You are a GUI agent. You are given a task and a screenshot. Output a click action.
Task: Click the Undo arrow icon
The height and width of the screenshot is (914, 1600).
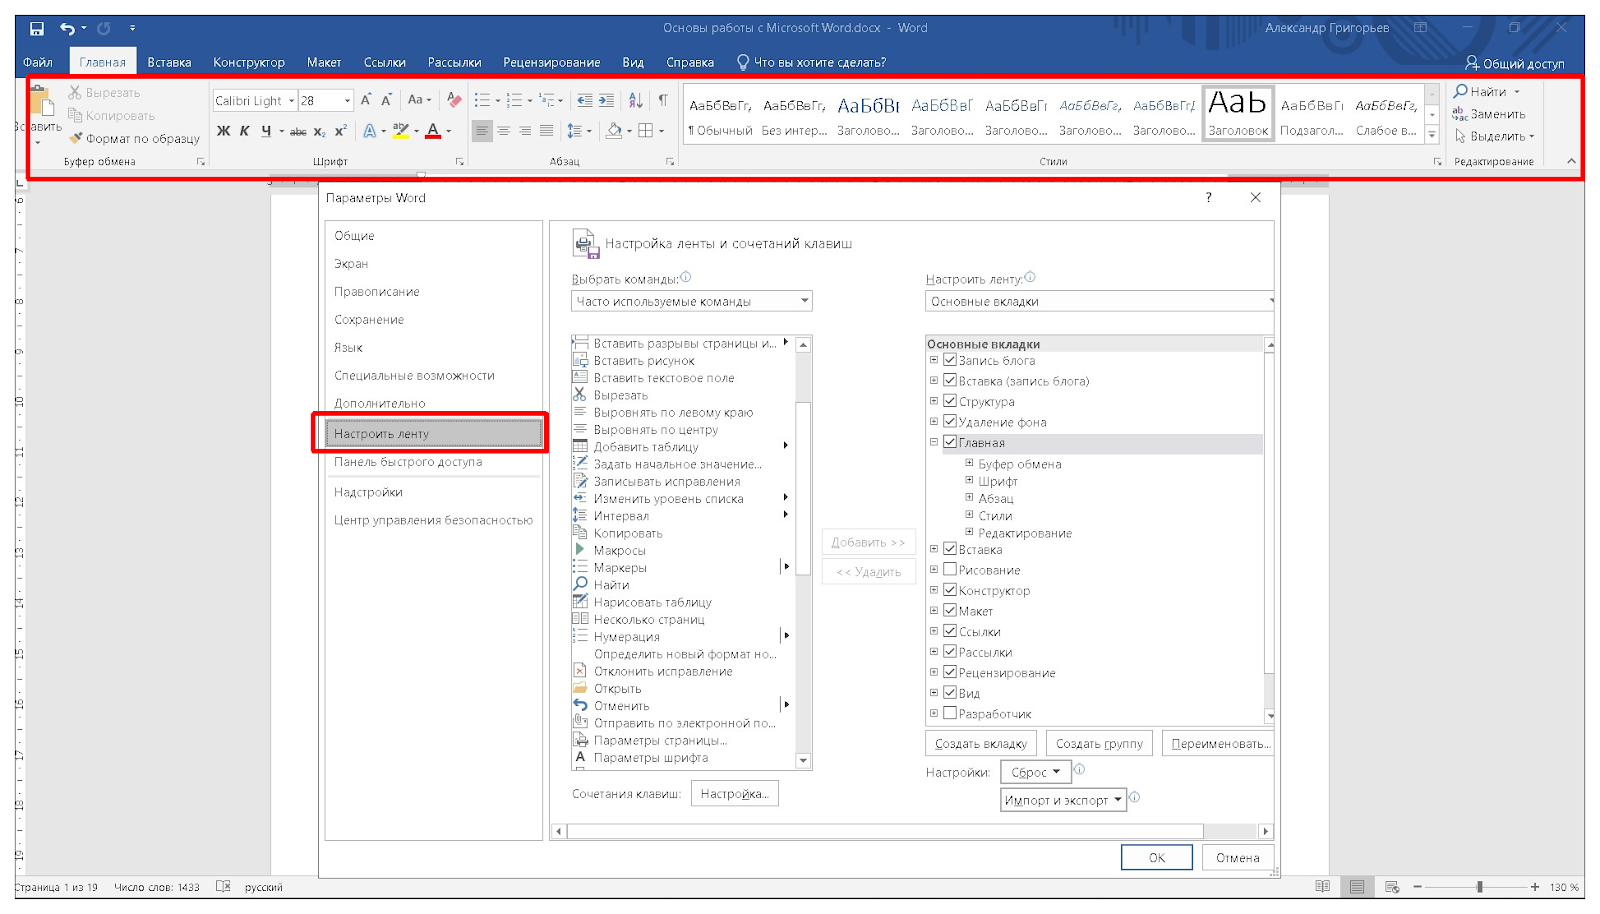pos(67,28)
